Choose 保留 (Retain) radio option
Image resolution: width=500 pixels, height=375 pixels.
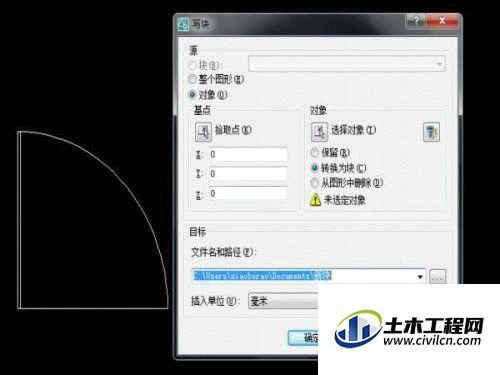(314, 153)
